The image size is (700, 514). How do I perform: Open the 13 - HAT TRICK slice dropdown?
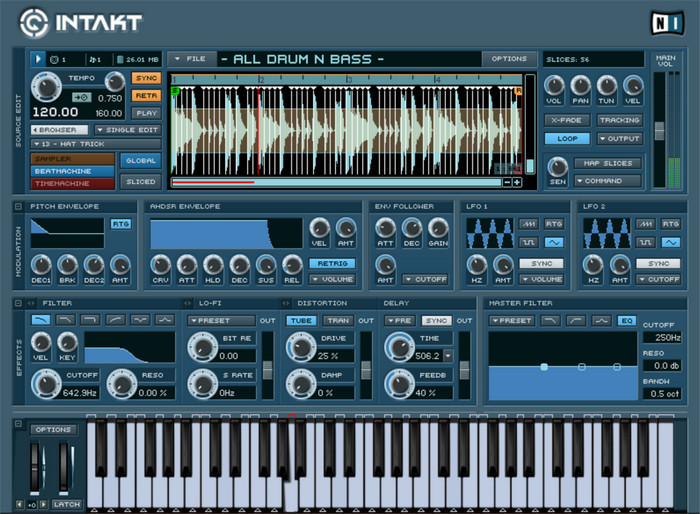[96, 144]
